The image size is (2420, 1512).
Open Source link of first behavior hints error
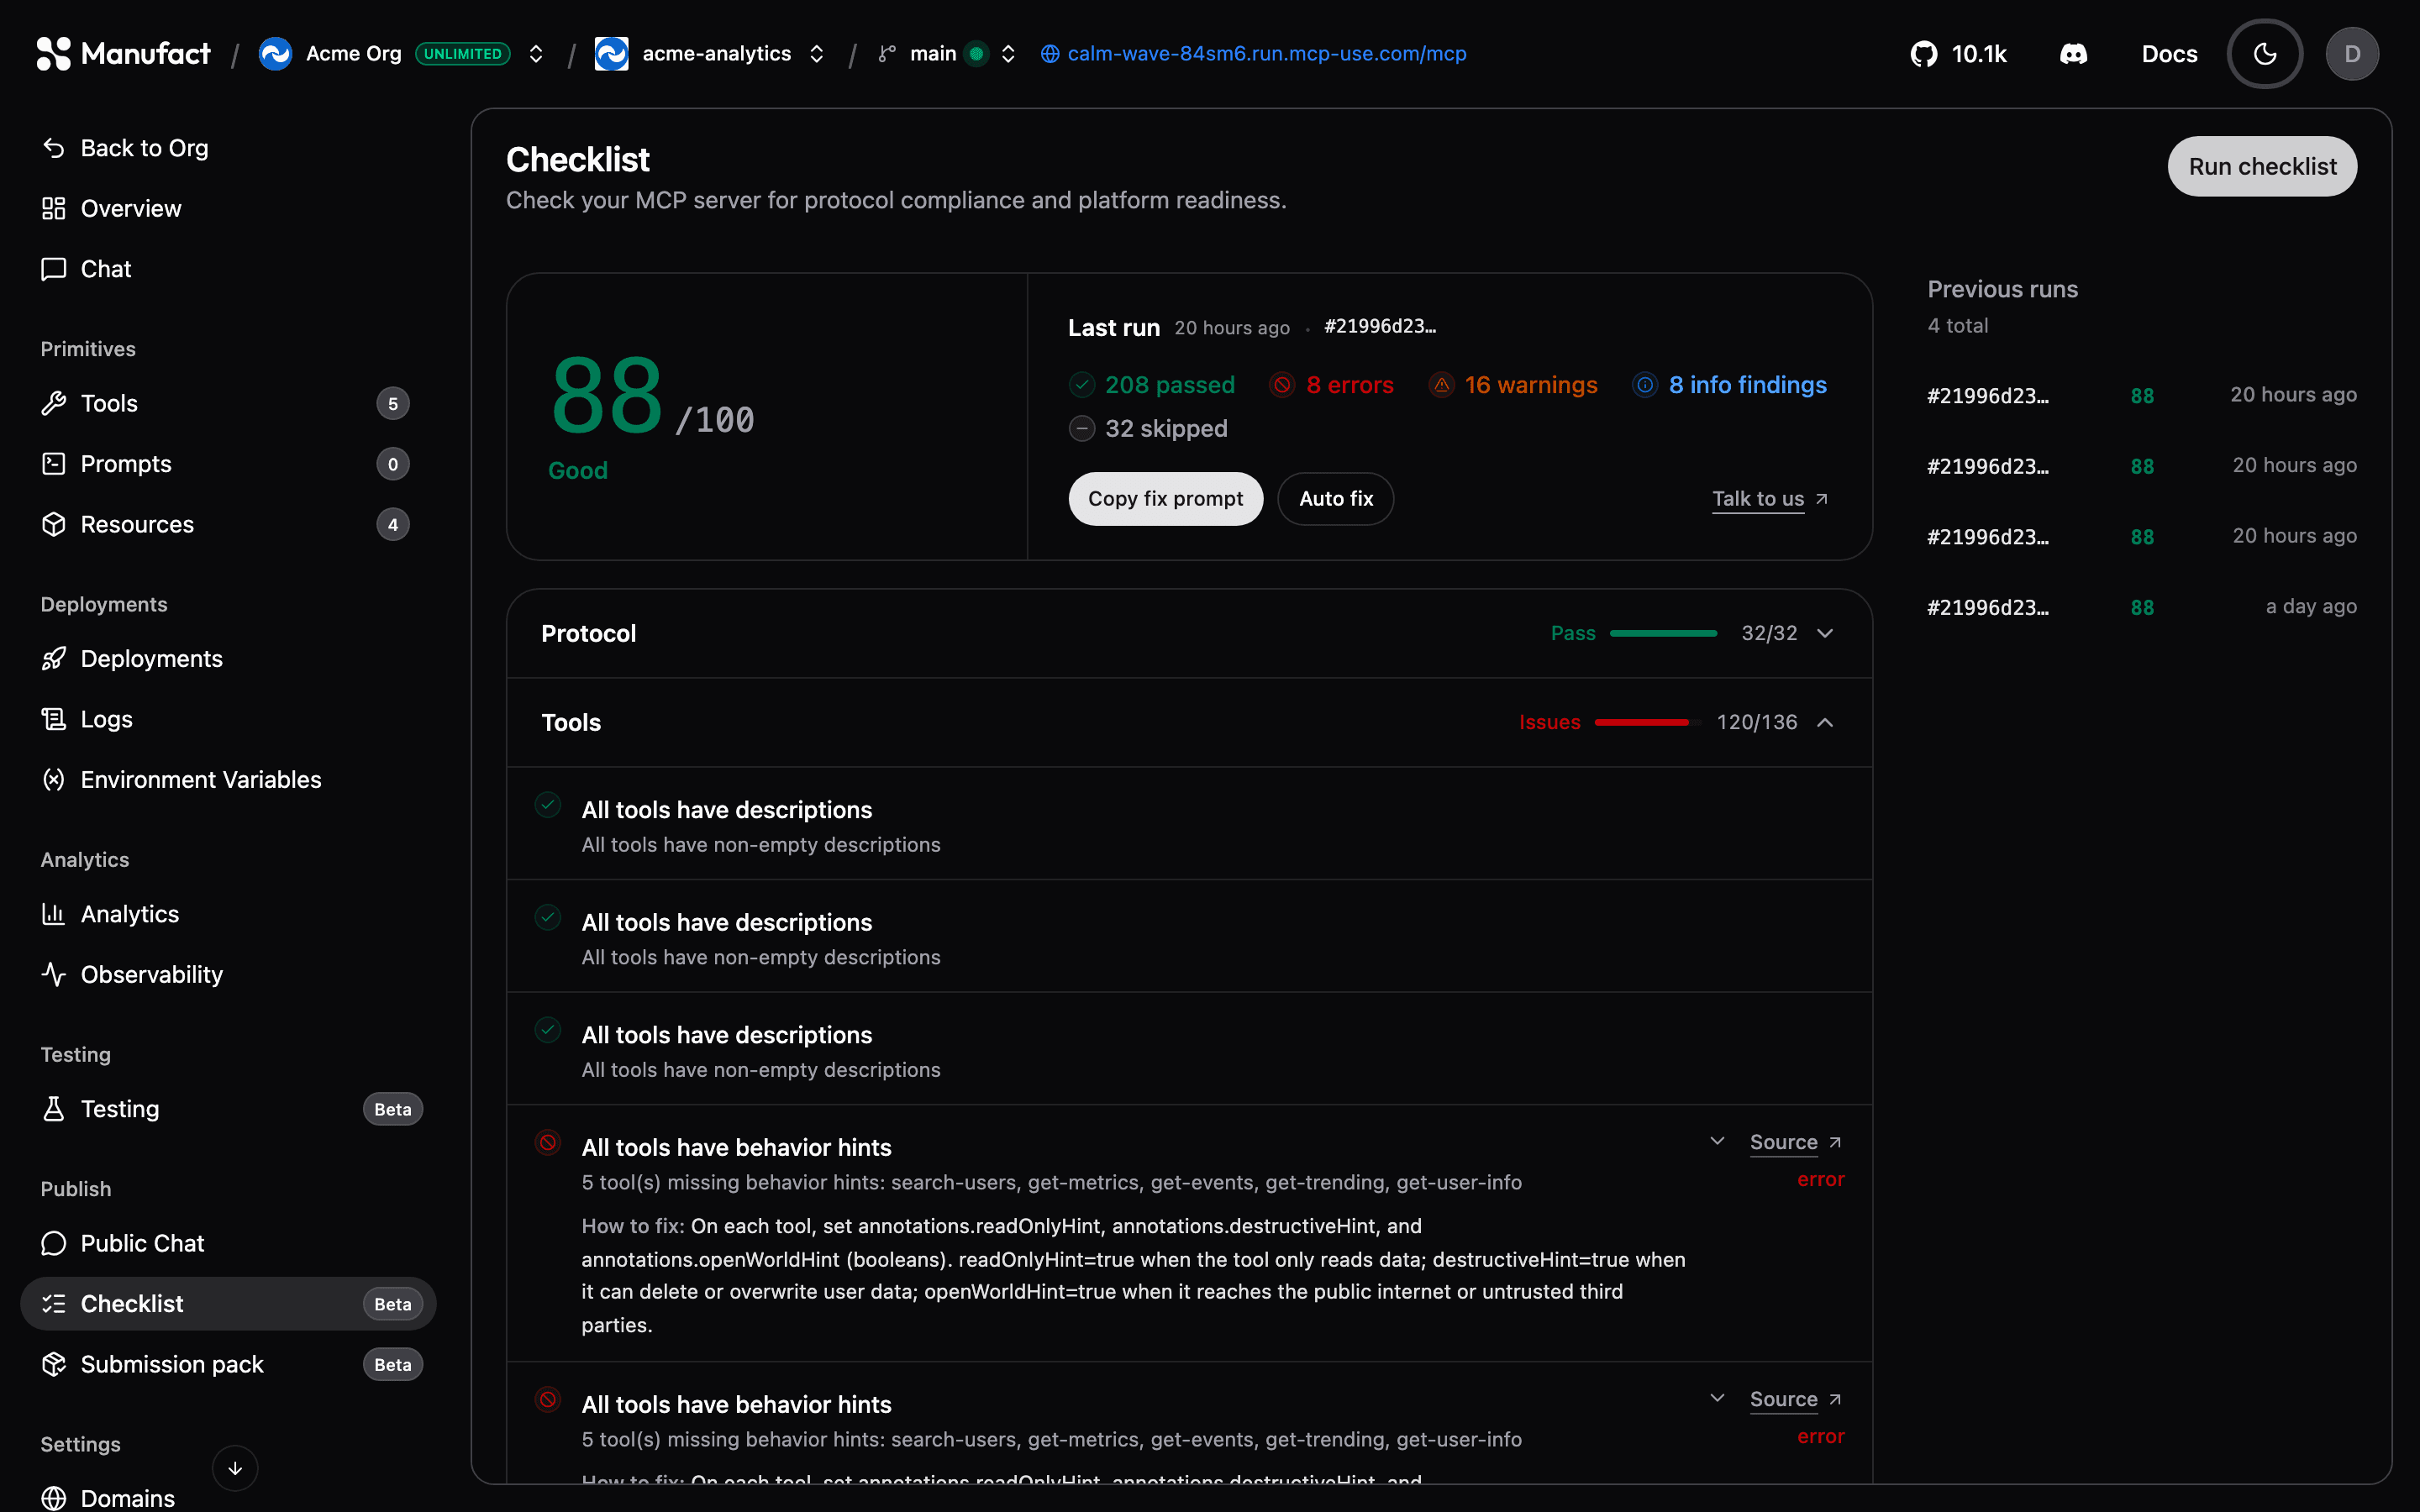[1795, 1142]
